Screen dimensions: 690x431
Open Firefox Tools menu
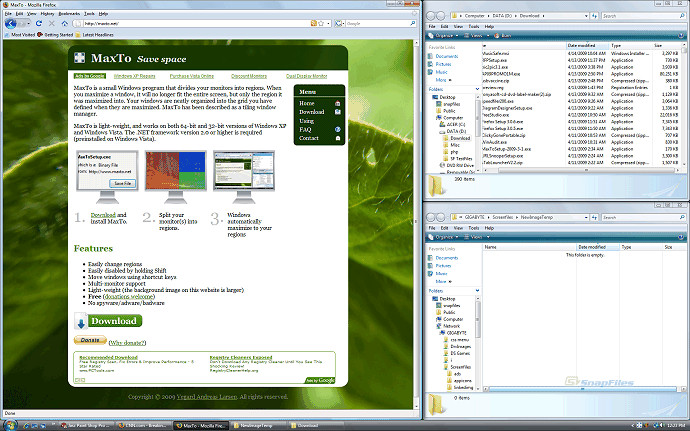point(89,14)
